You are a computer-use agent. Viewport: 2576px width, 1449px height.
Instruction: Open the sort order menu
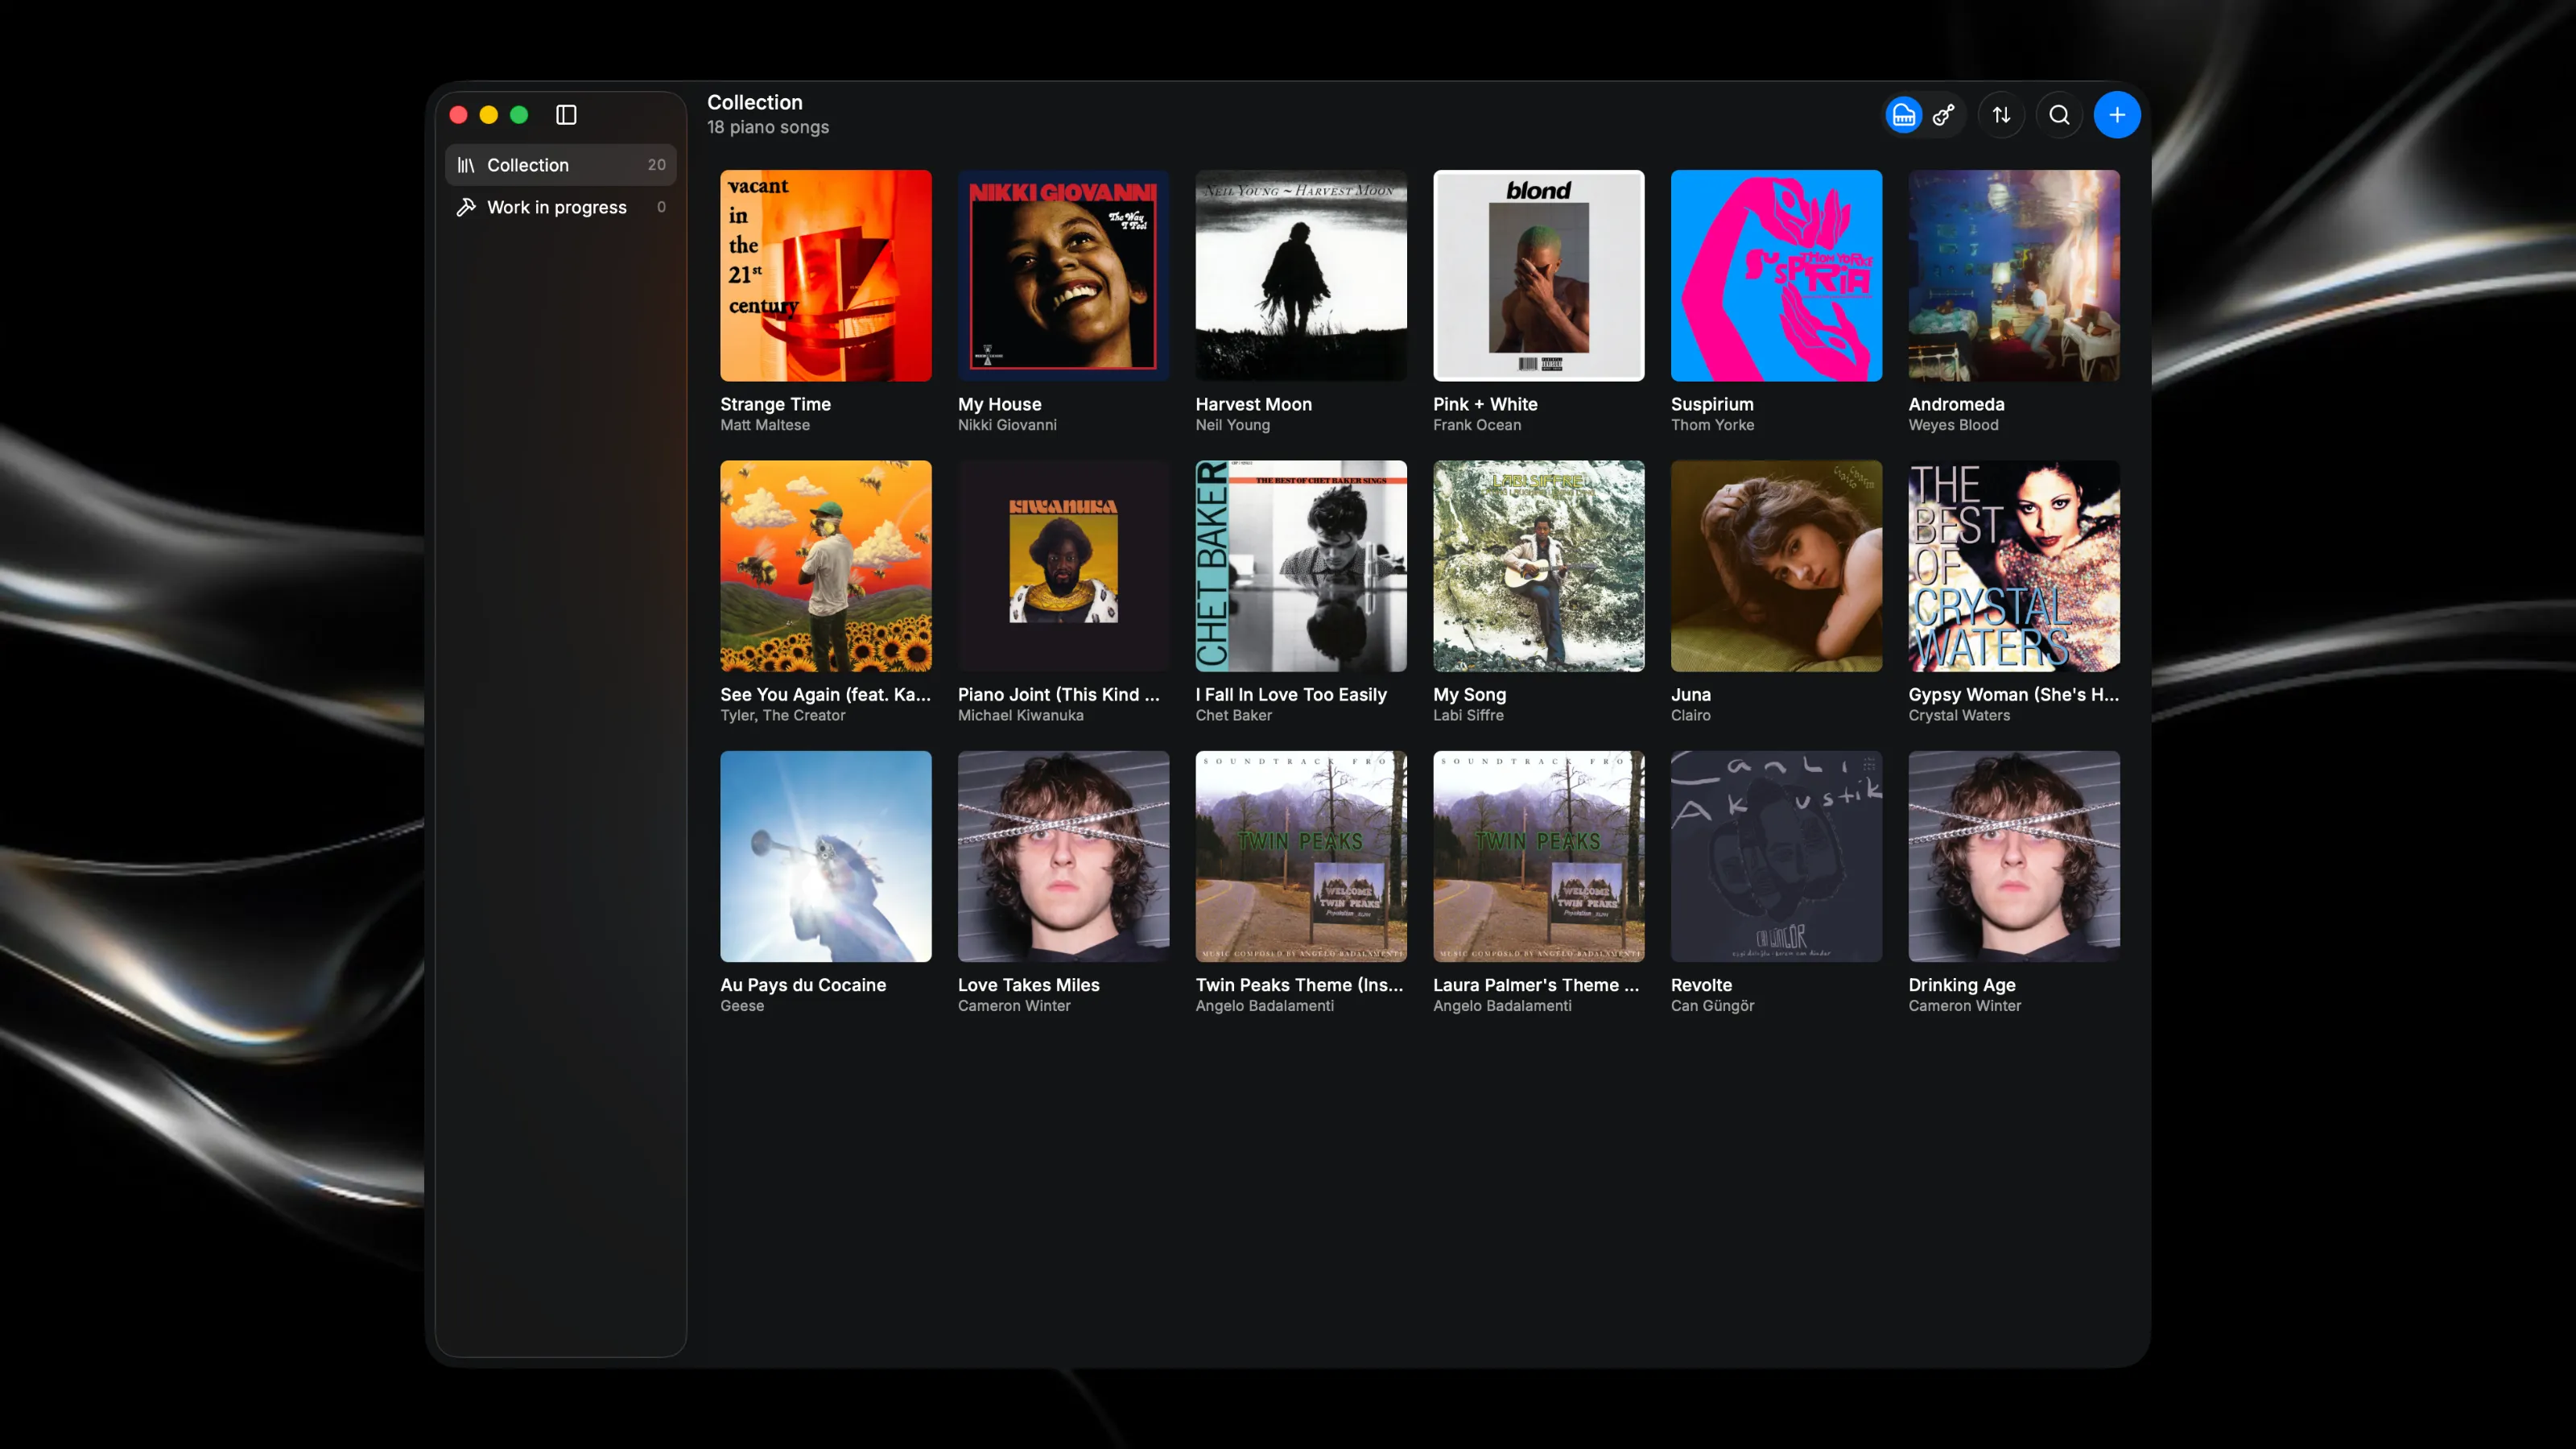coord(2001,115)
